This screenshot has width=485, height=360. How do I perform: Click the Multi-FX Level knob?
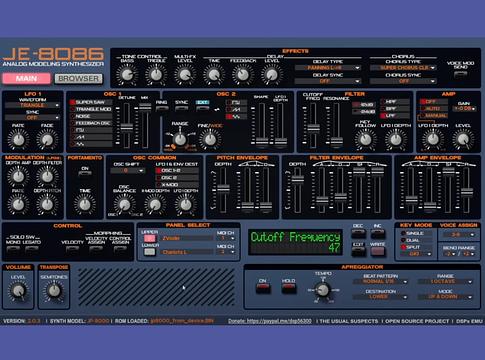coord(185,75)
